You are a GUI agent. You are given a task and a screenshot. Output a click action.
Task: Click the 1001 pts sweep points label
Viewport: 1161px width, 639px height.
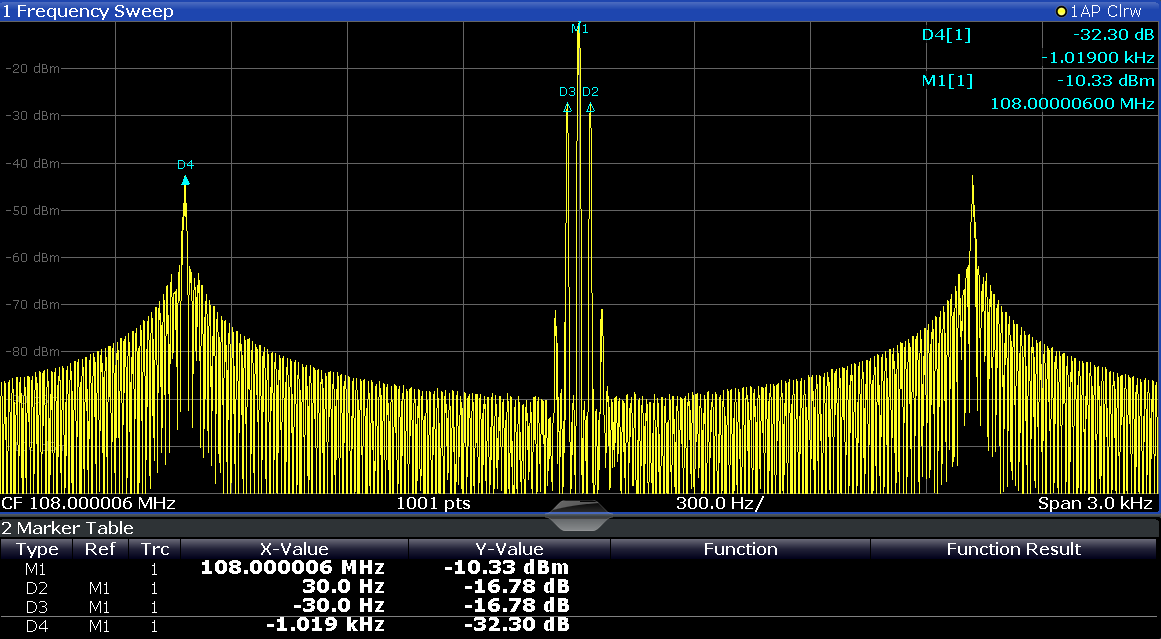[433, 503]
